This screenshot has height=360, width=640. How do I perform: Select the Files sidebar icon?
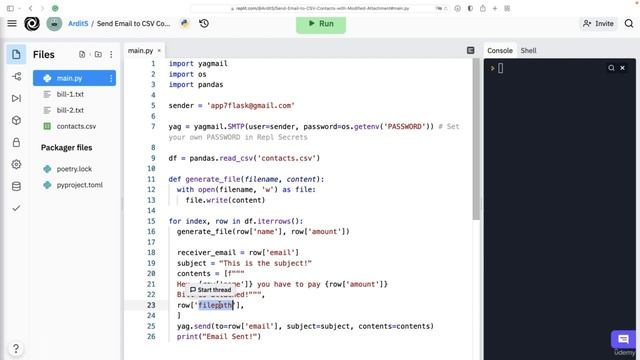[x=16, y=54]
